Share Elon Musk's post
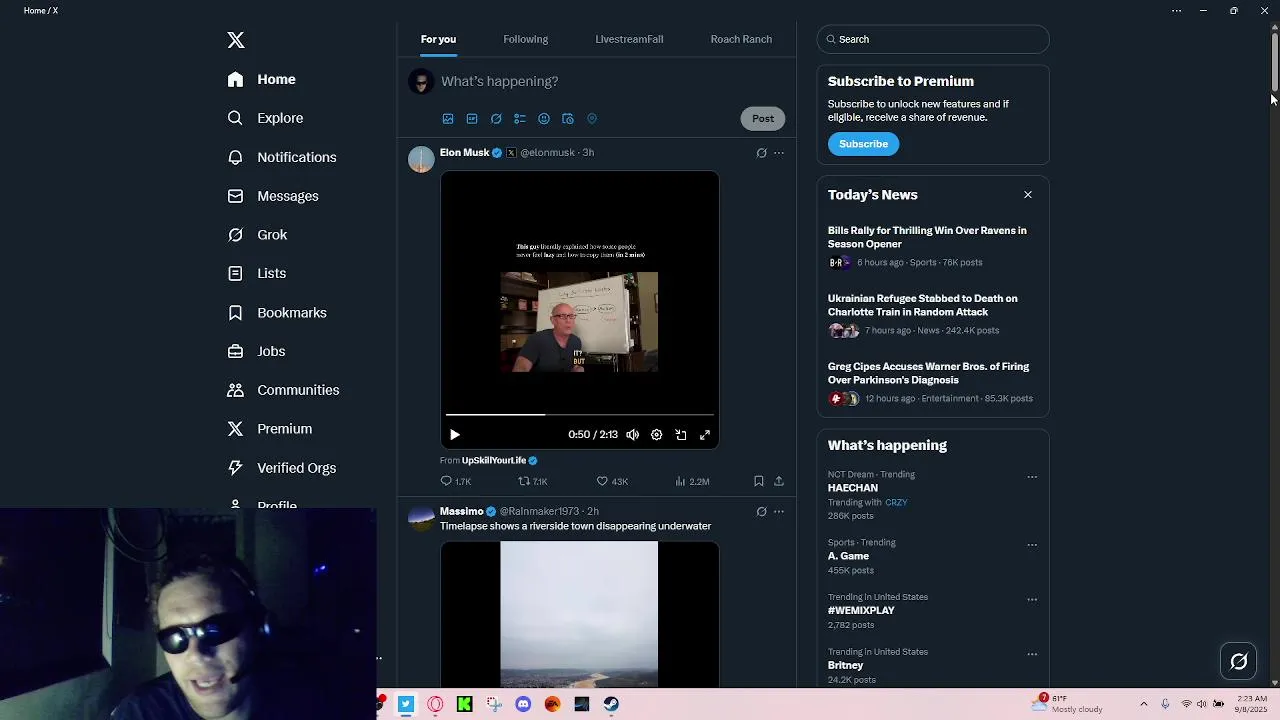 click(779, 482)
